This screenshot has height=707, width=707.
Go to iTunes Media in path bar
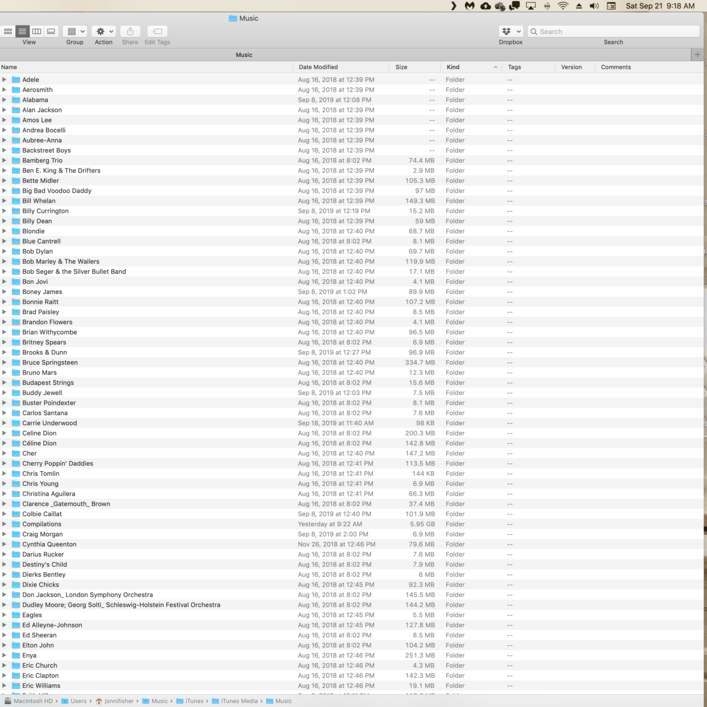(235, 701)
